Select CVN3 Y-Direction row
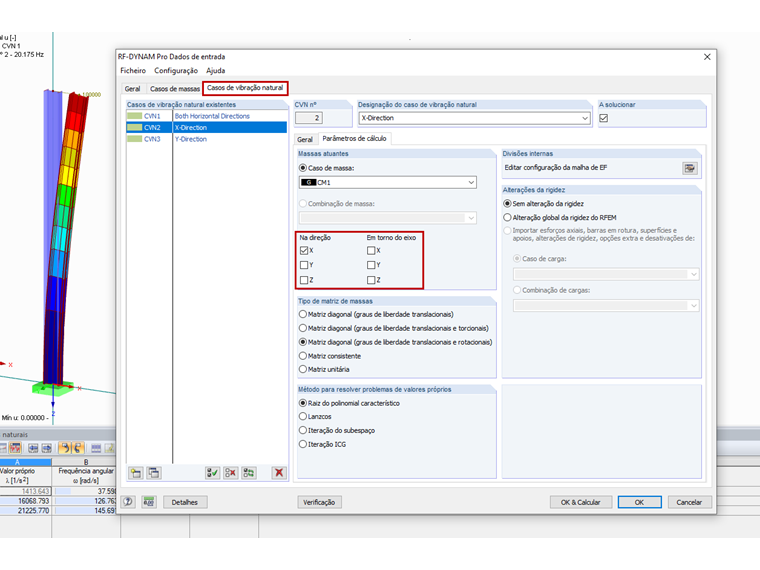The height and width of the screenshot is (570, 760). click(x=206, y=139)
